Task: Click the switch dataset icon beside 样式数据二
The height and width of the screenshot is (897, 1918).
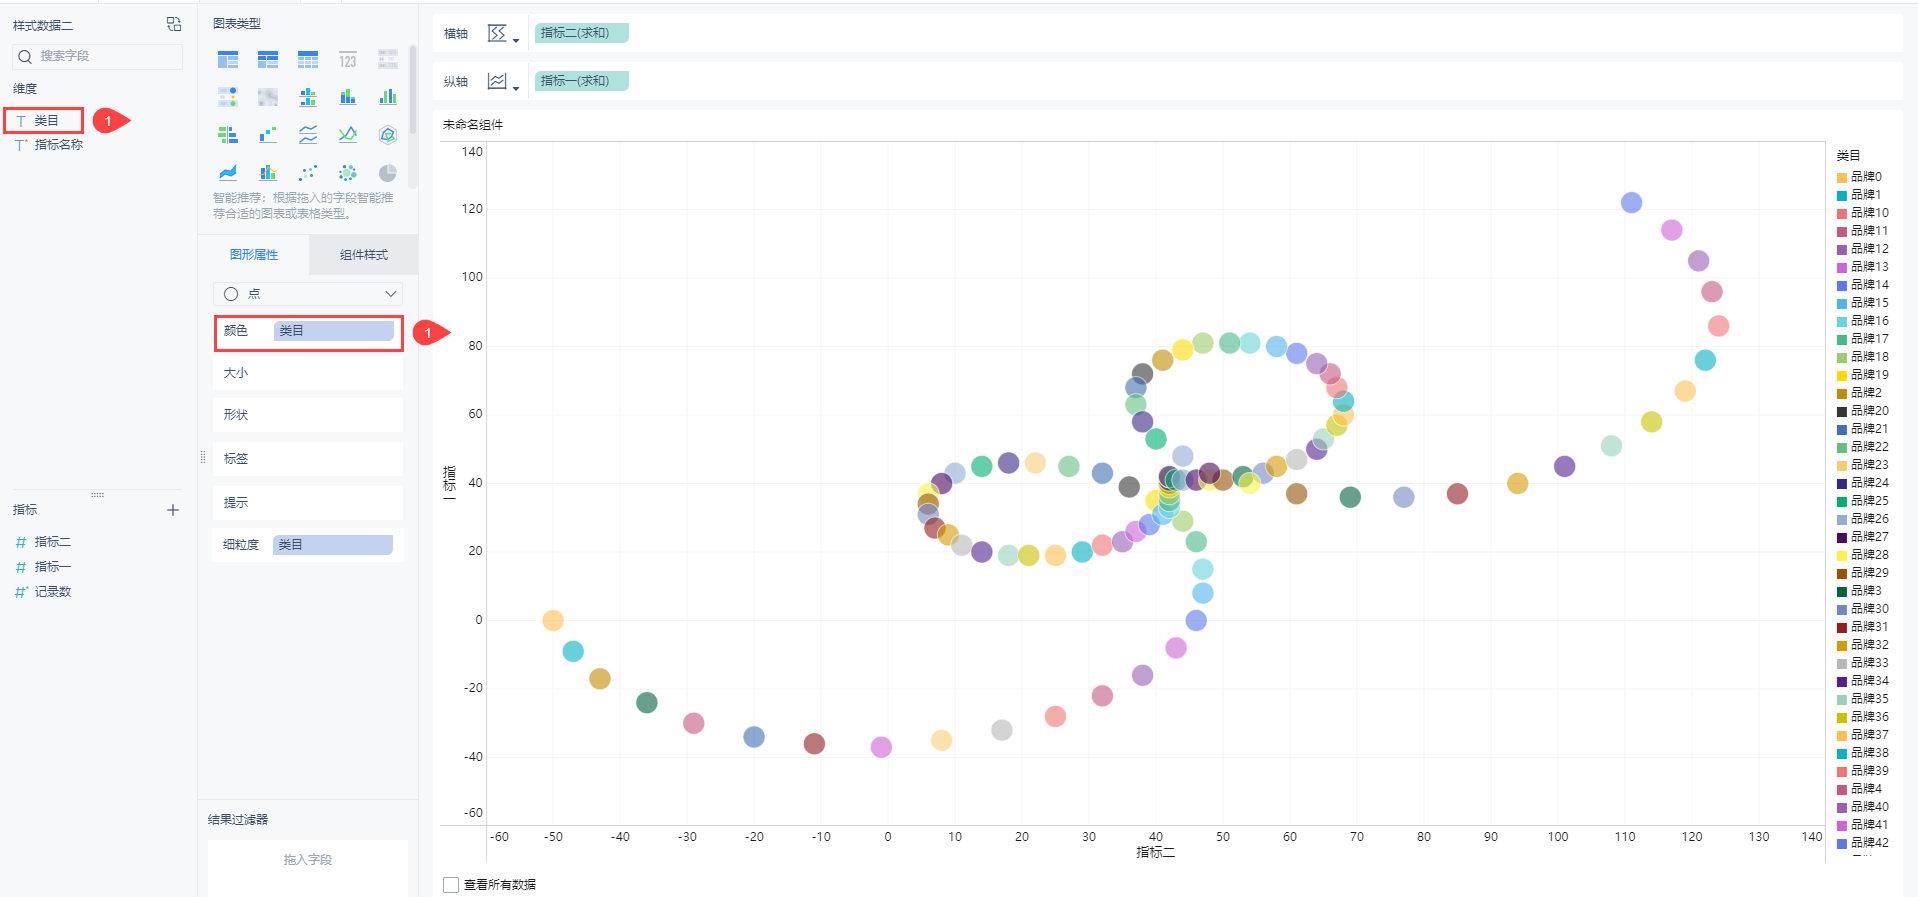Action: tap(174, 24)
